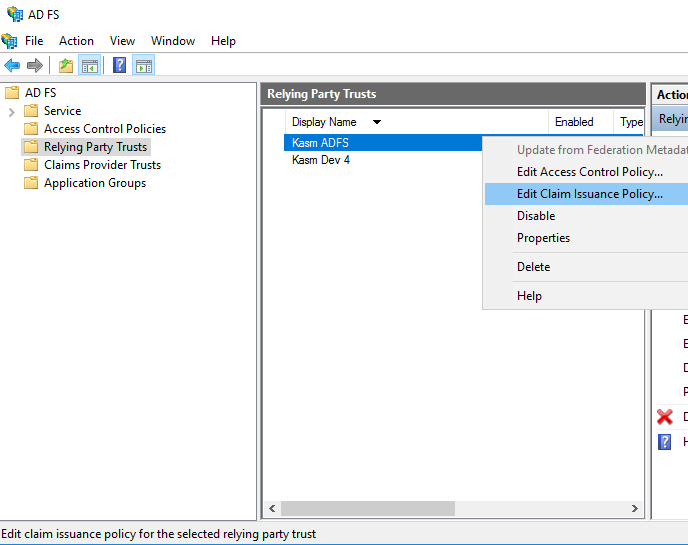Click the Forward arrow toolbar icon

tap(35, 66)
